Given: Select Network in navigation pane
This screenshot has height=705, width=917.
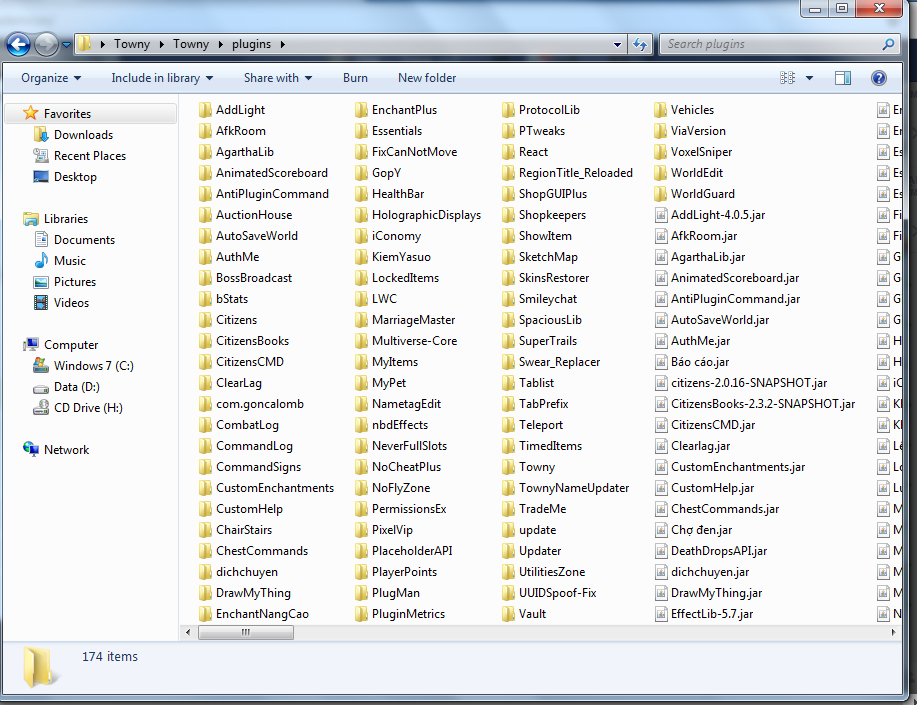Looking at the screenshot, I should point(67,450).
